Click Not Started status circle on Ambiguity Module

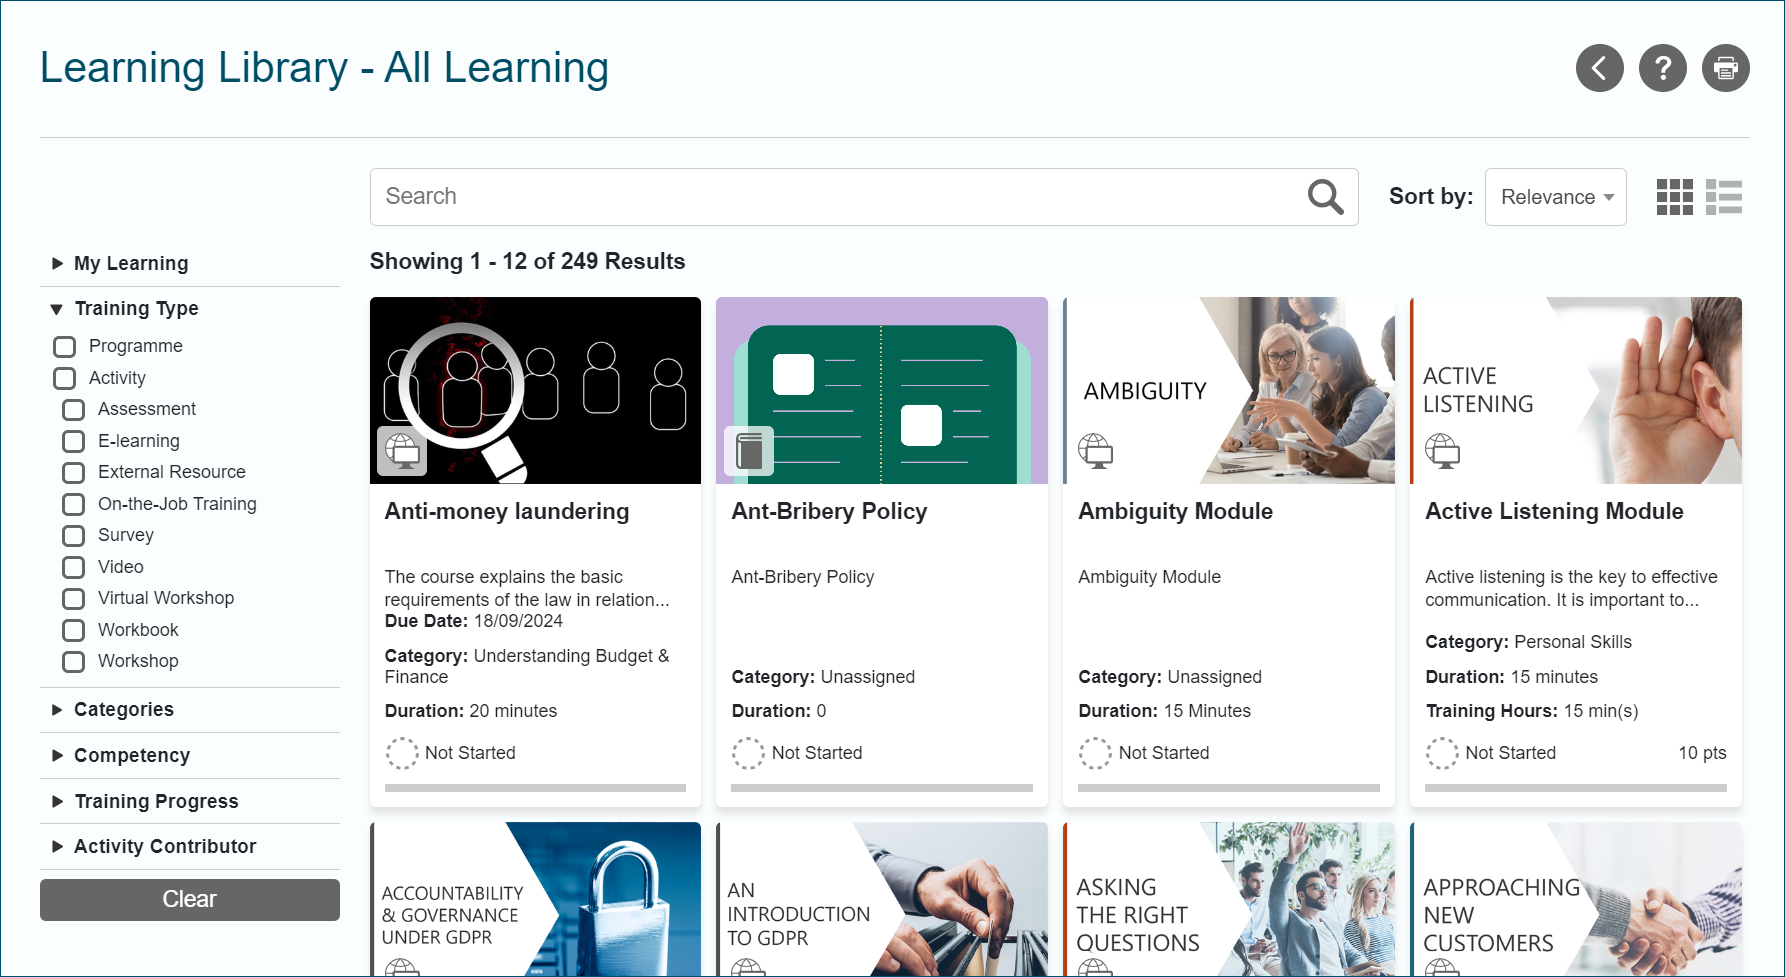coord(1095,753)
